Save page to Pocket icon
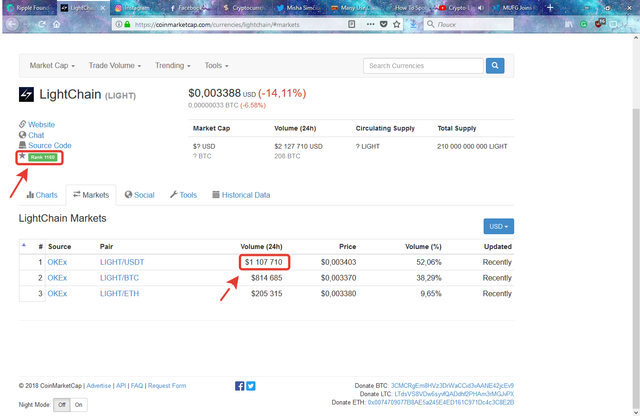The width and height of the screenshot is (640, 416). 384,24
